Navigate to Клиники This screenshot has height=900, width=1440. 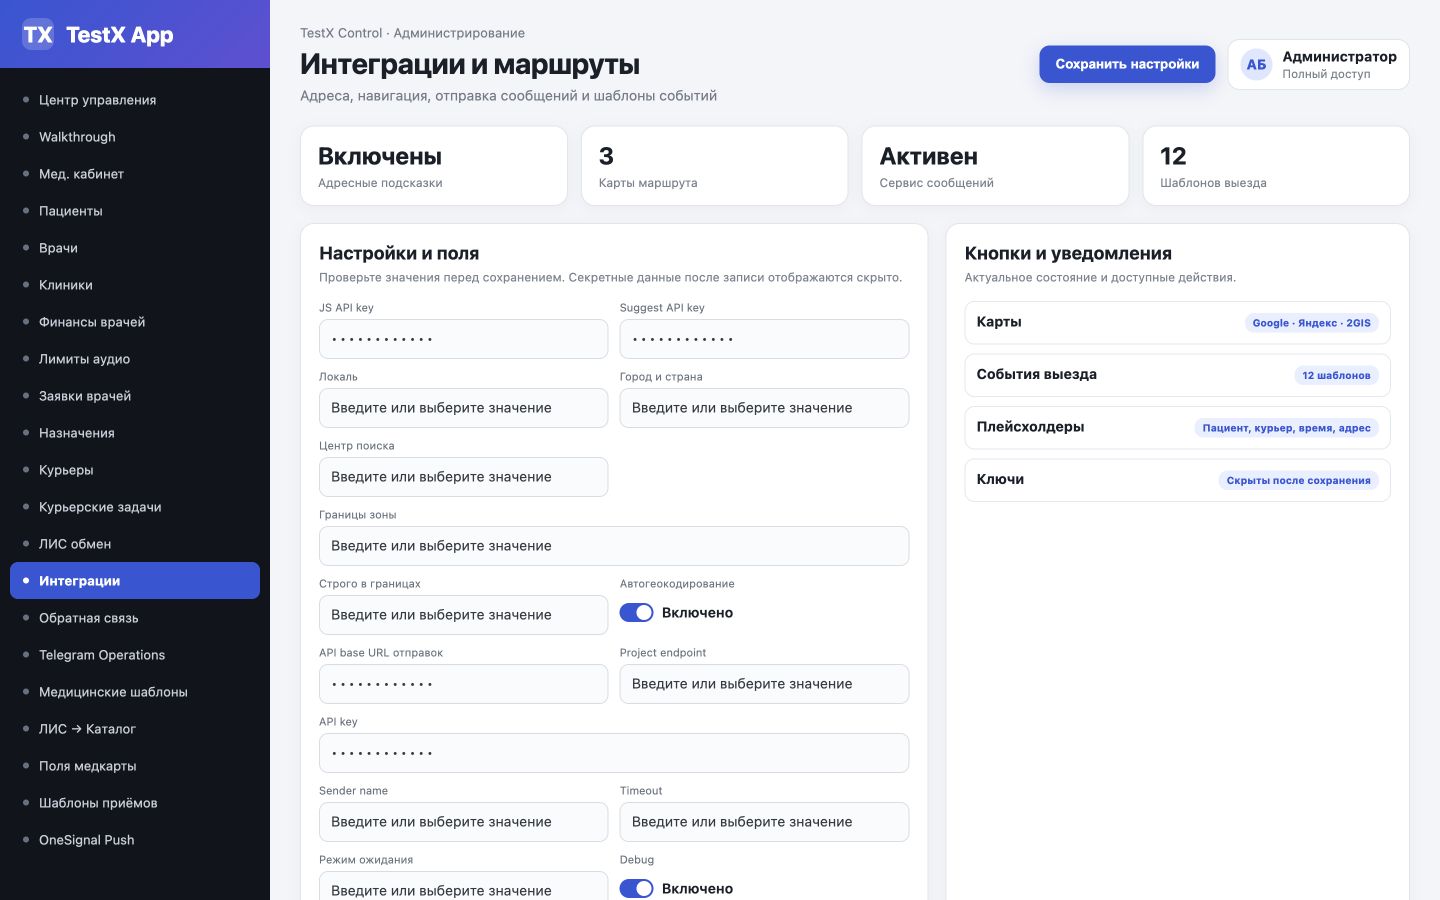(x=135, y=285)
